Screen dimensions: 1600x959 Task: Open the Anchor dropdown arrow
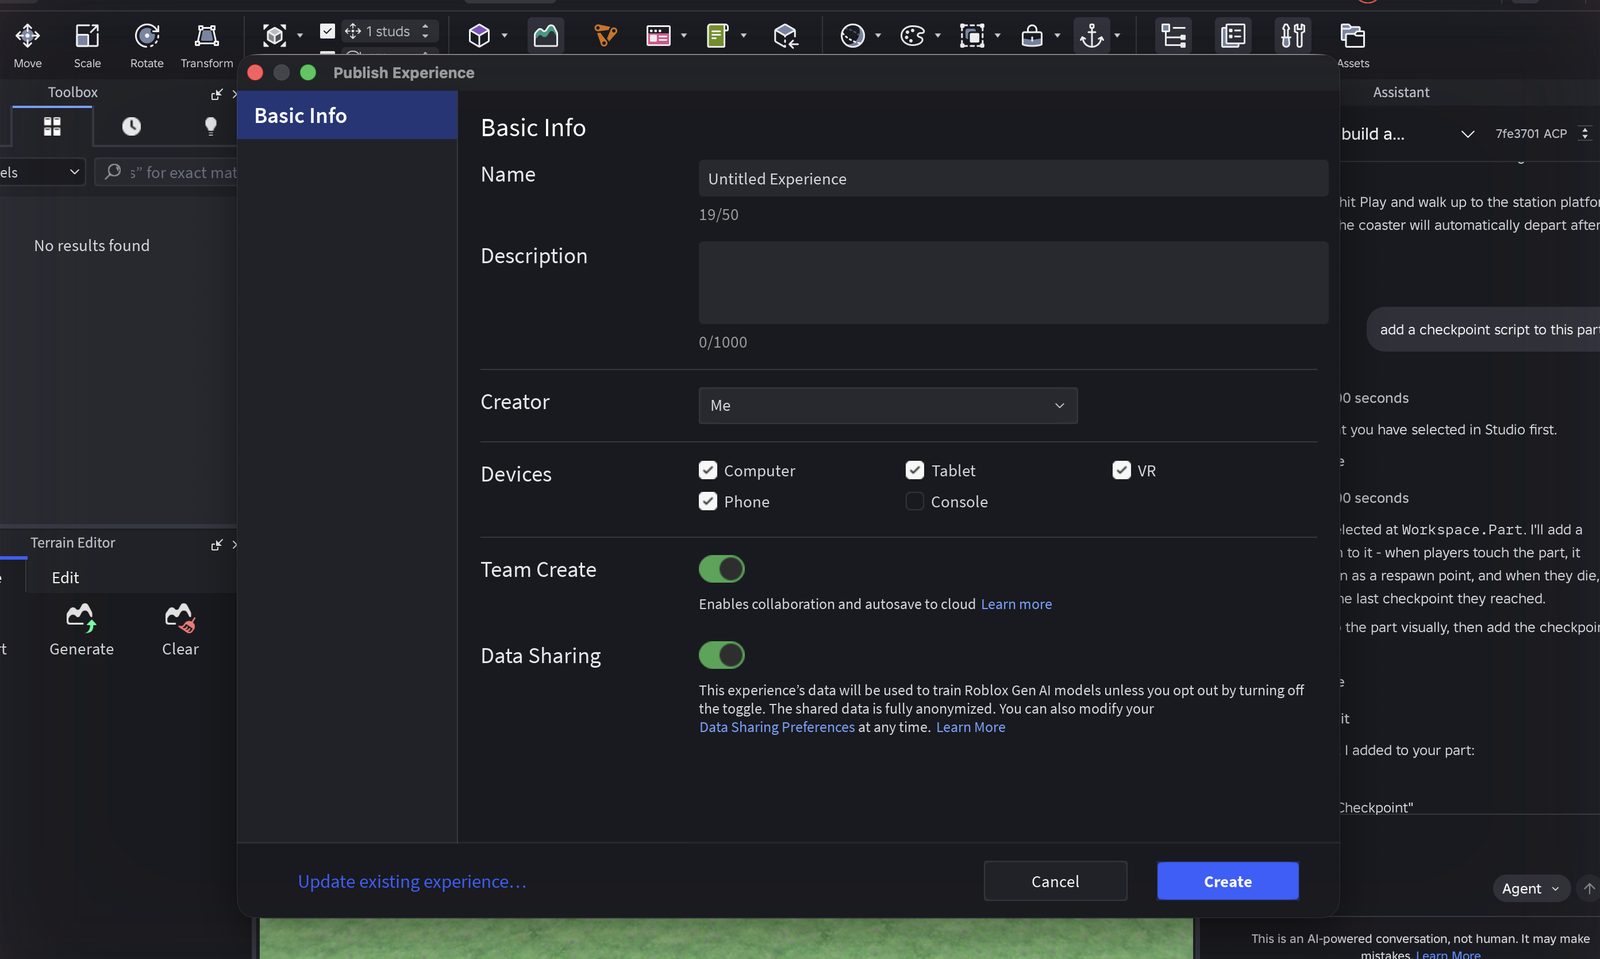coord(1117,36)
